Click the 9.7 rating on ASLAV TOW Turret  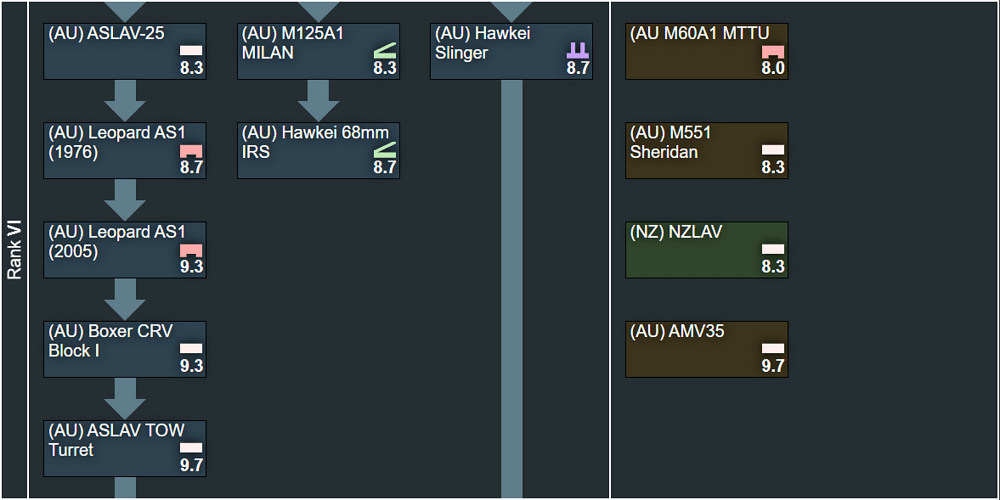pos(191,466)
